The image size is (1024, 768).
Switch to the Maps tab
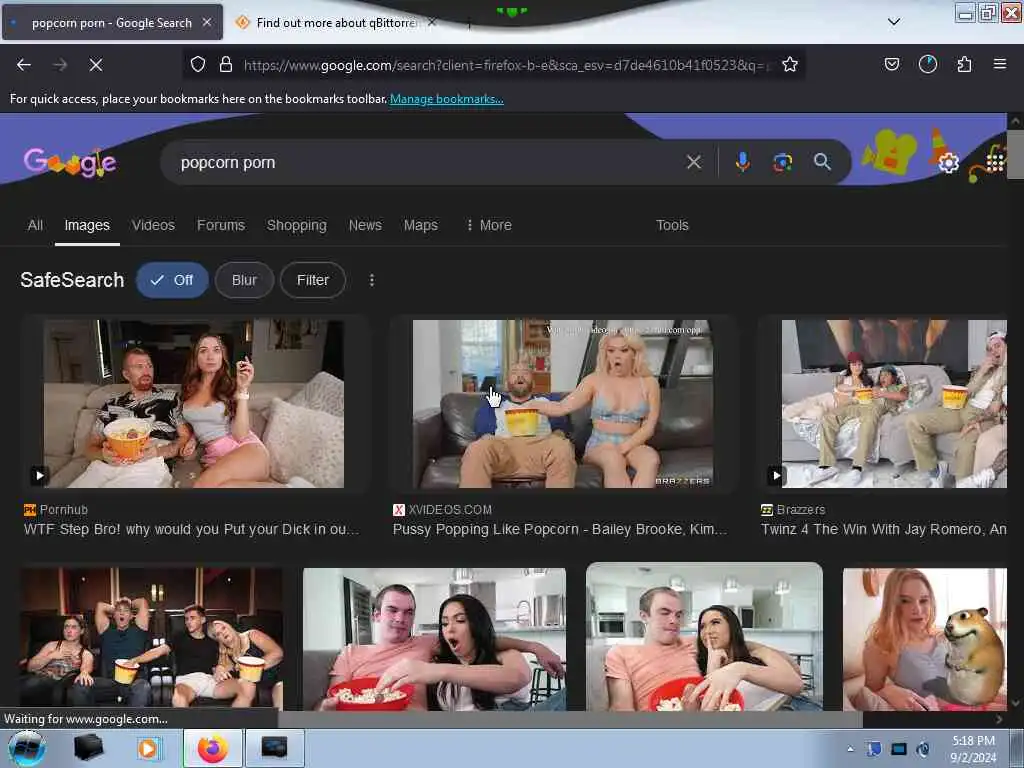click(421, 225)
